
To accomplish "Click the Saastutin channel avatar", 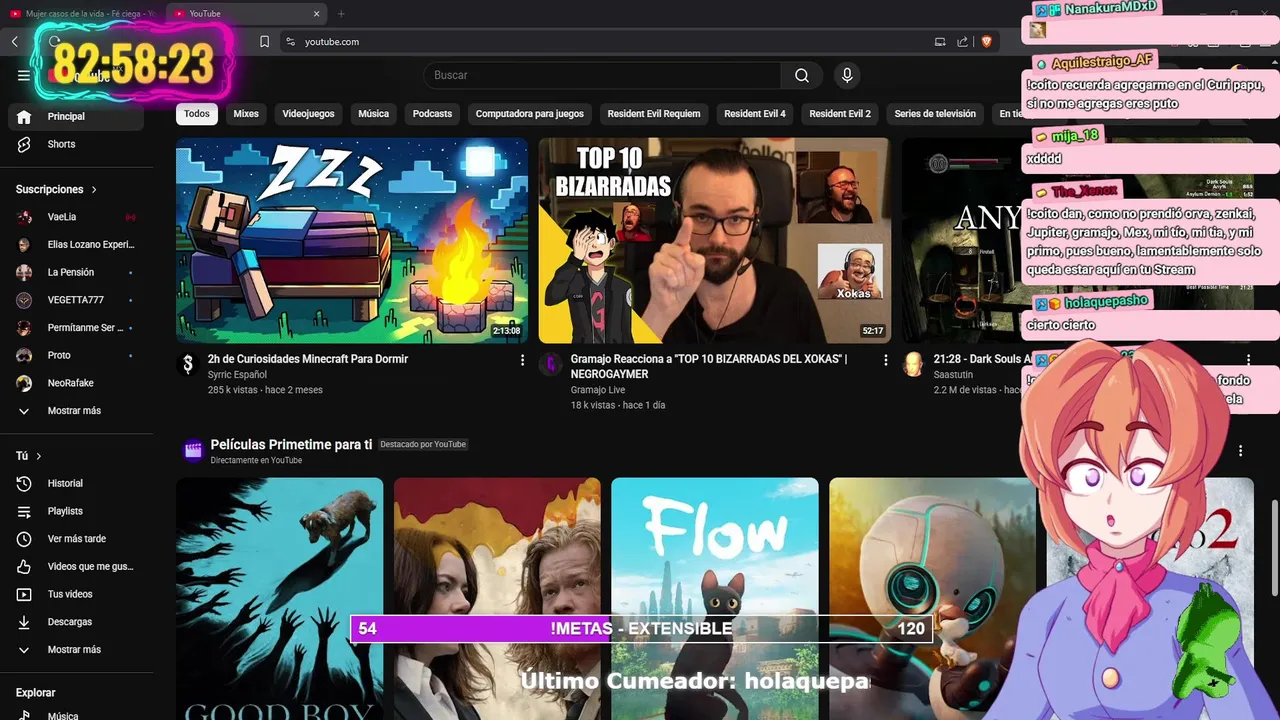I will [x=913, y=365].
